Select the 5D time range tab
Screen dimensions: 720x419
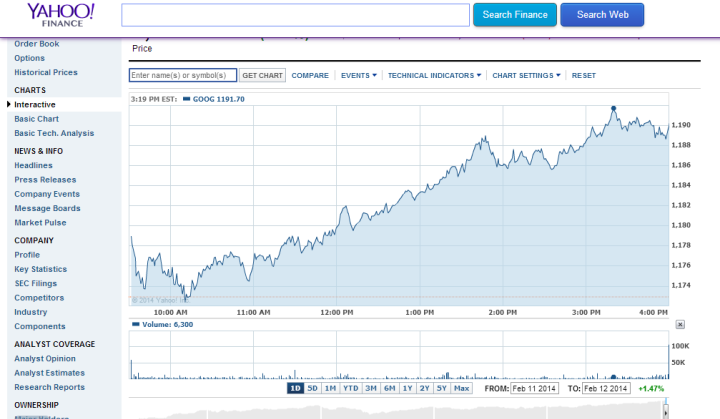pyautogui.click(x=312, y=388)
